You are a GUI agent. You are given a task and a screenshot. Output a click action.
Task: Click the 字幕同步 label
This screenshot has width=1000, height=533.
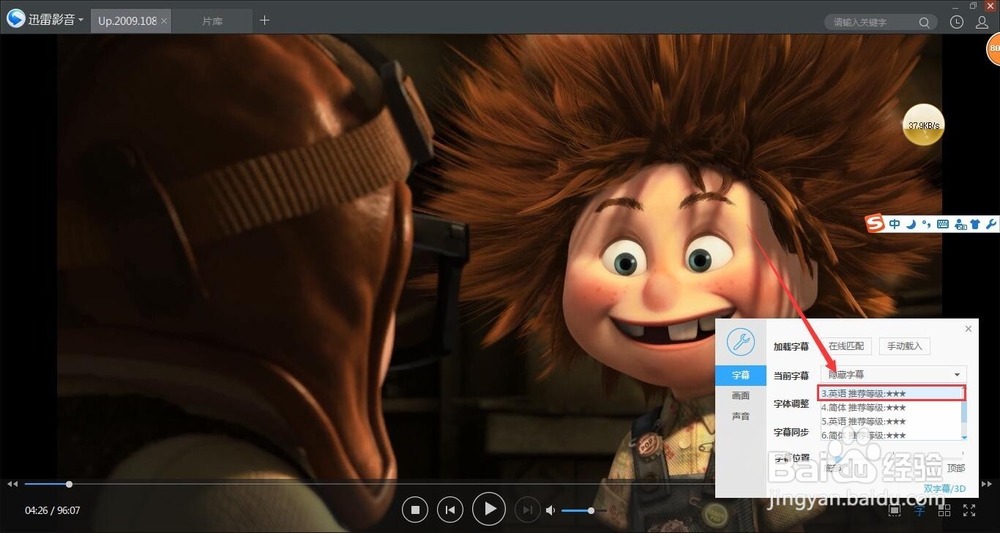pos(791,432)
